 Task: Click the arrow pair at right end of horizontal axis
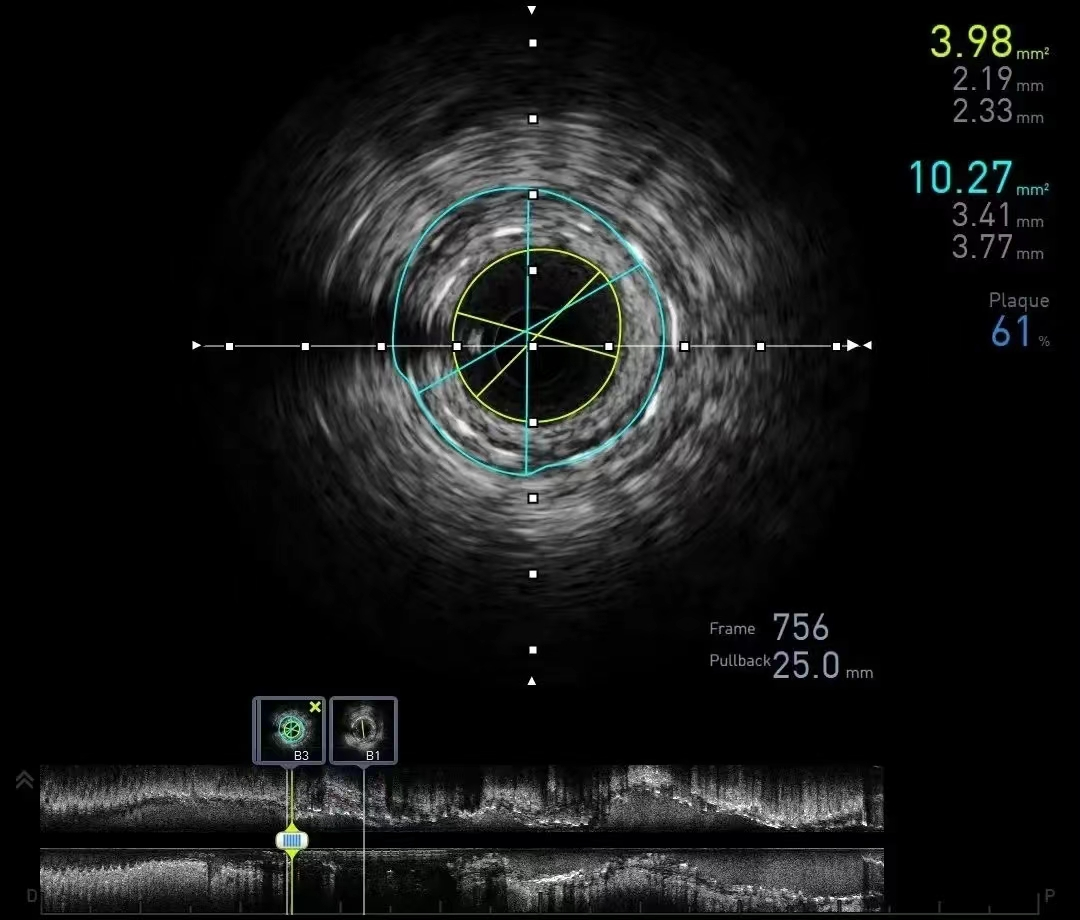point(859,346)
